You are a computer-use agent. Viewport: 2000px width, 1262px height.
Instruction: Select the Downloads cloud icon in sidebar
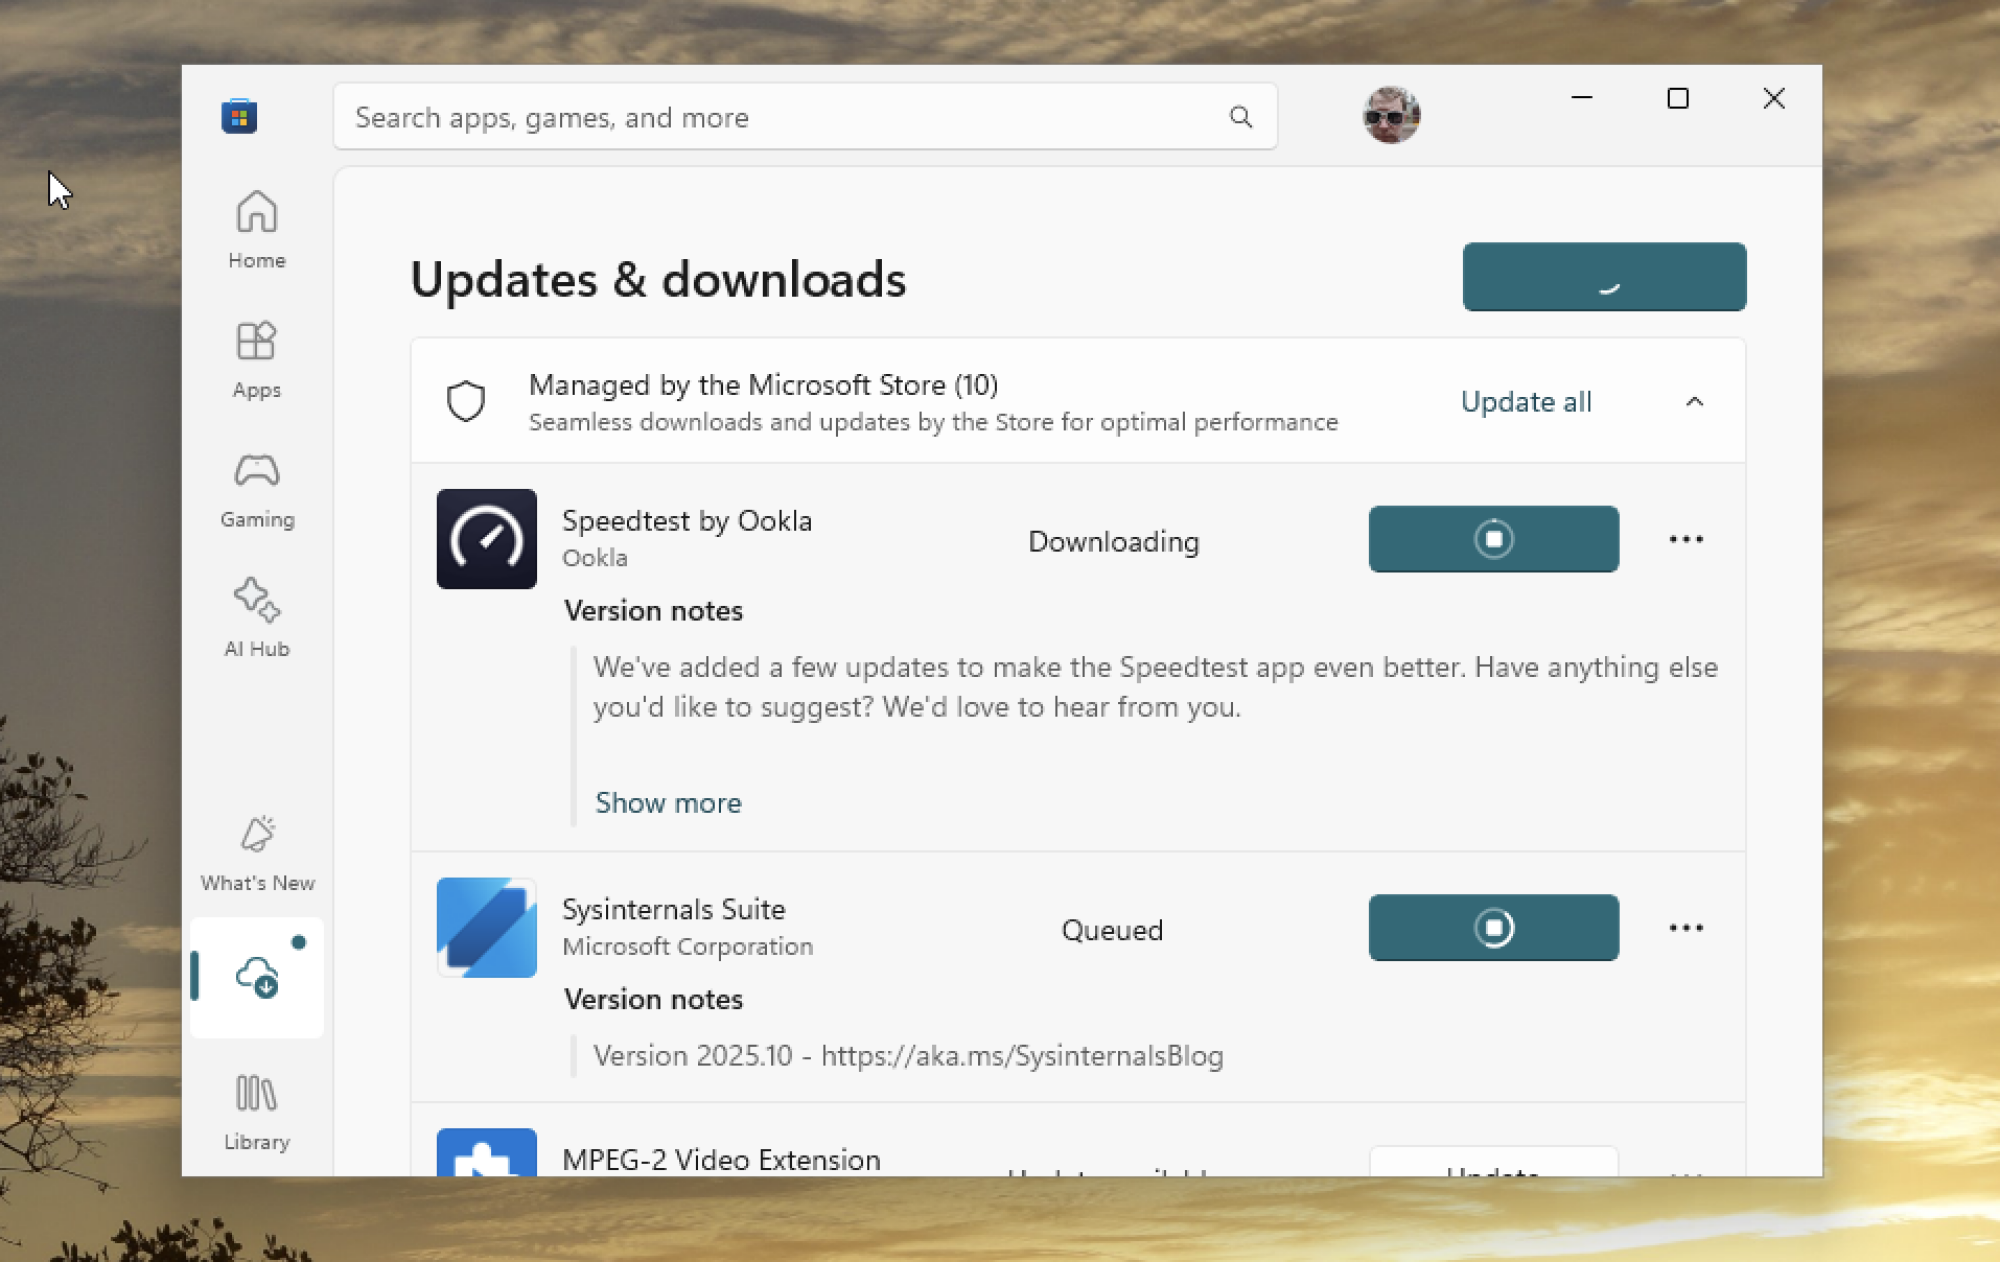pos(257,977)
